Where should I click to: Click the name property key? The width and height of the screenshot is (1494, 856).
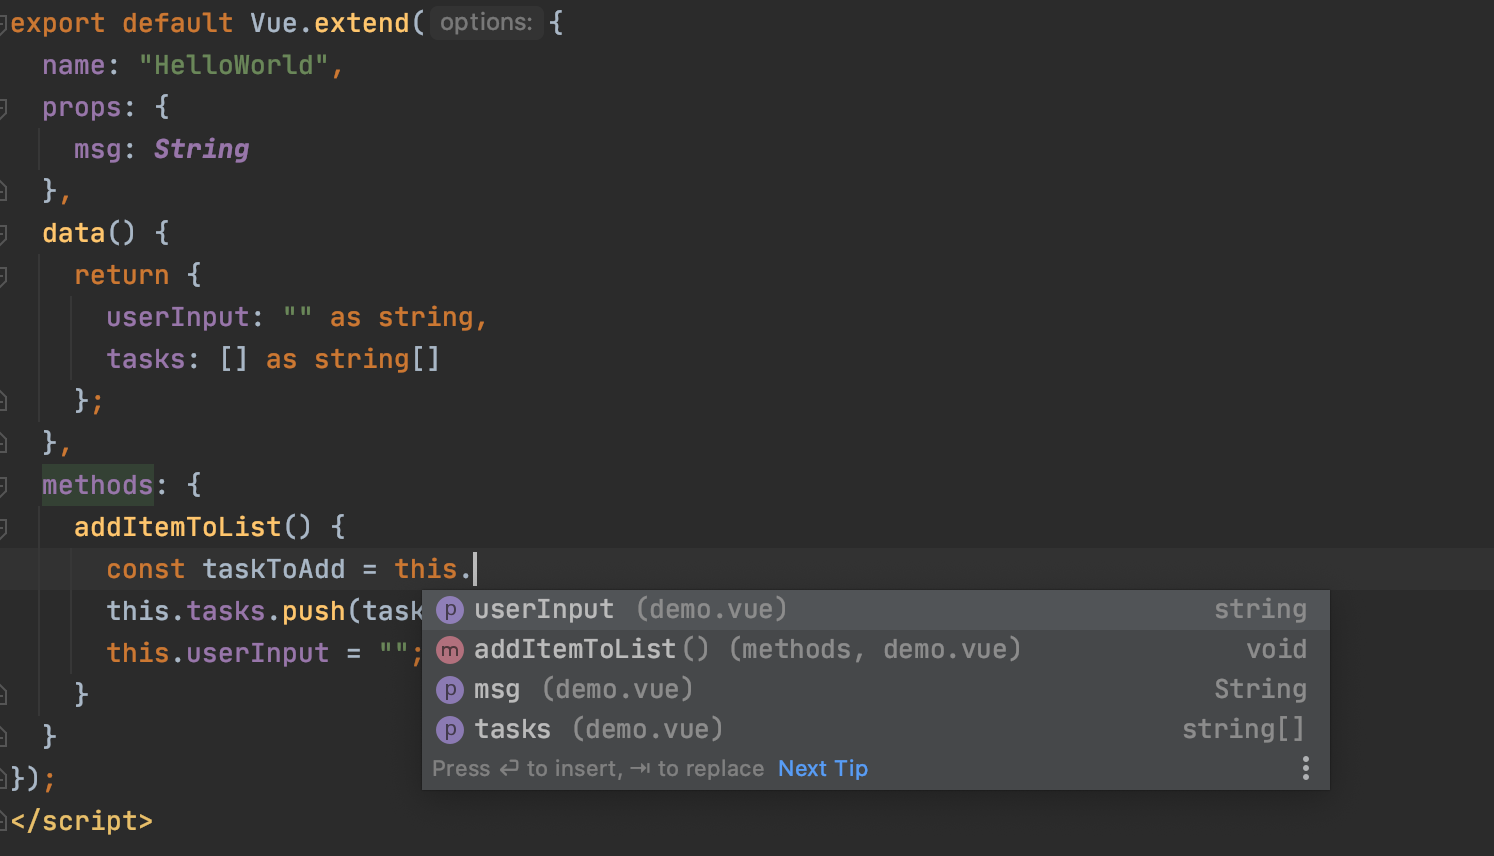74,65
